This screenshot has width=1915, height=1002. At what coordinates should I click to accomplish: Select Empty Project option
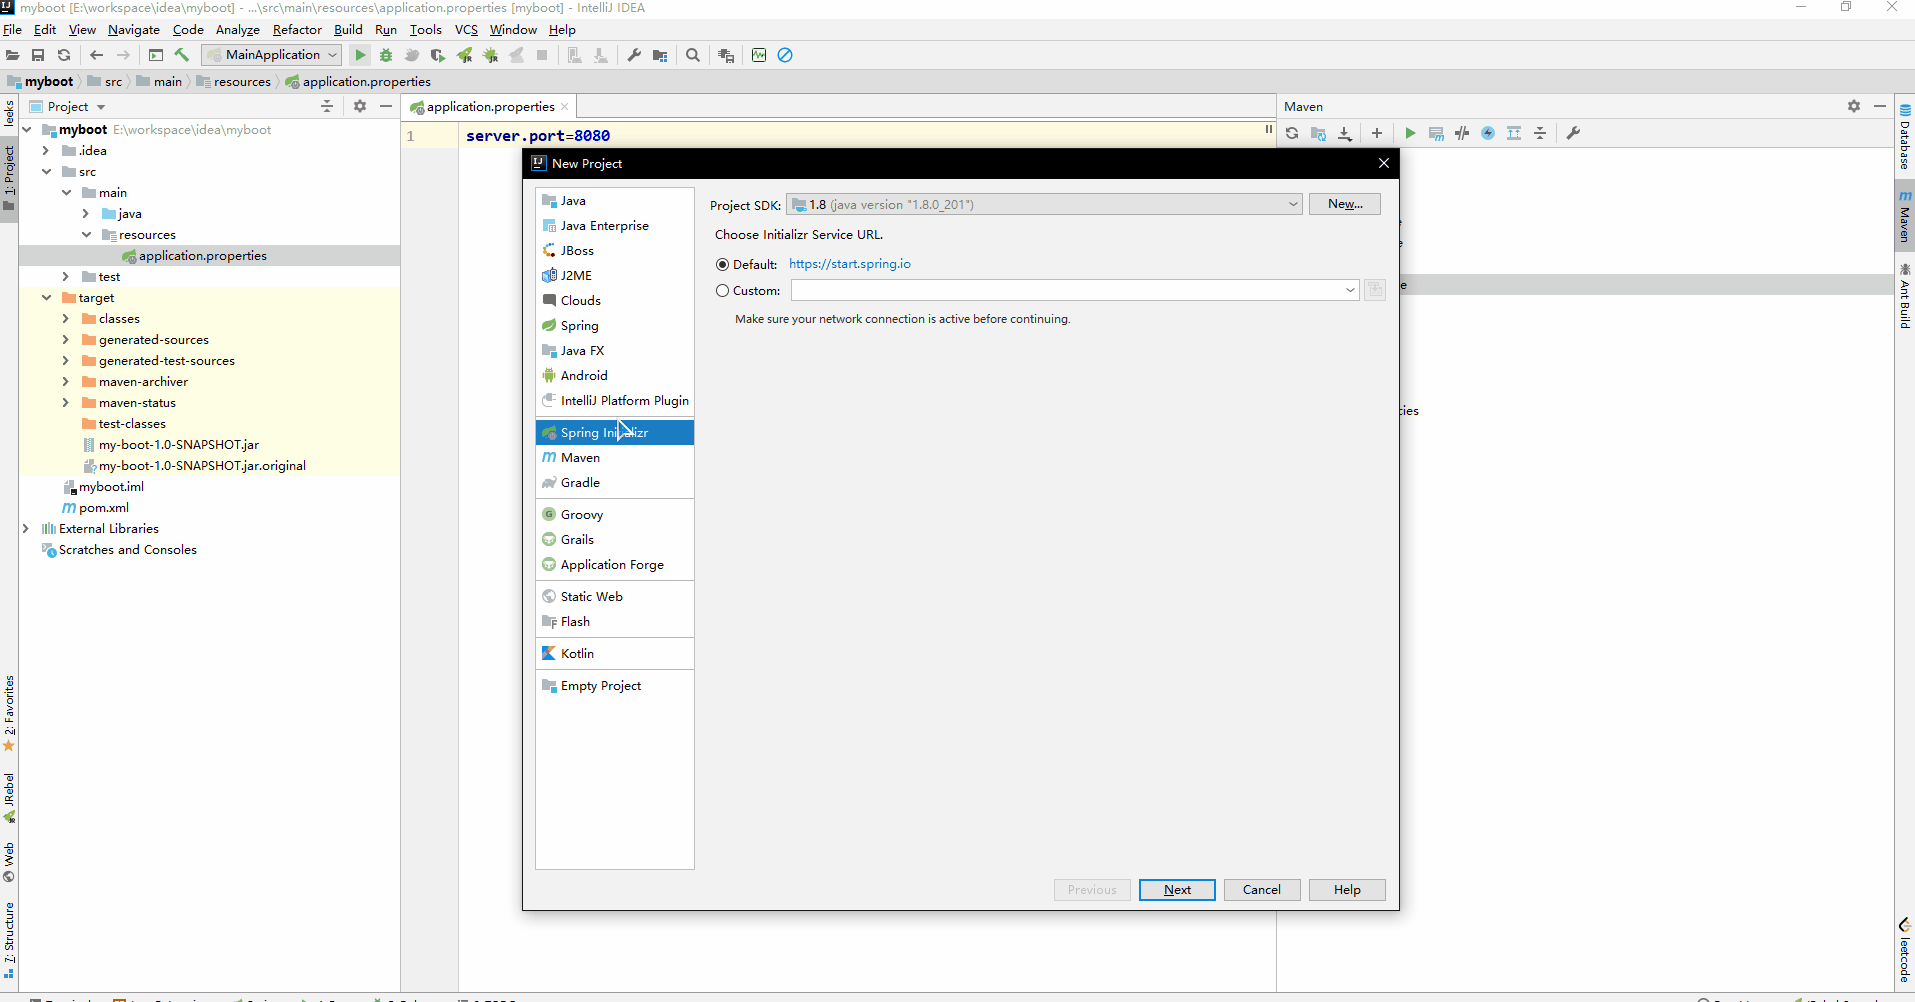(615, 686)
